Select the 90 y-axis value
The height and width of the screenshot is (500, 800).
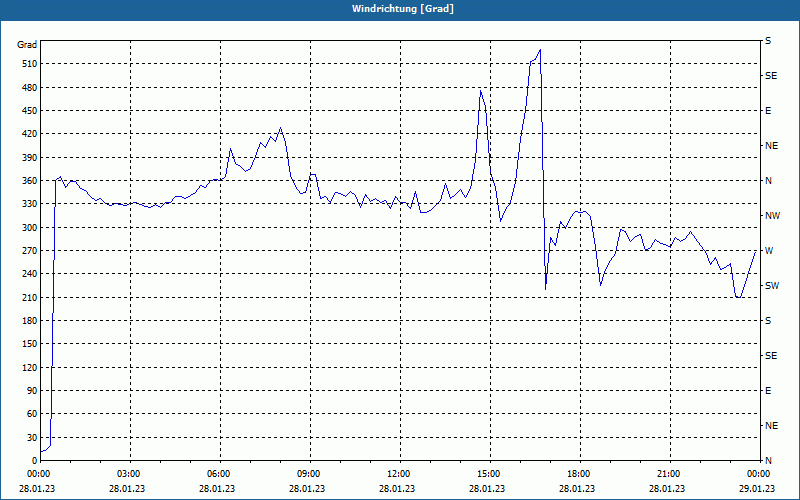point(32,391)
